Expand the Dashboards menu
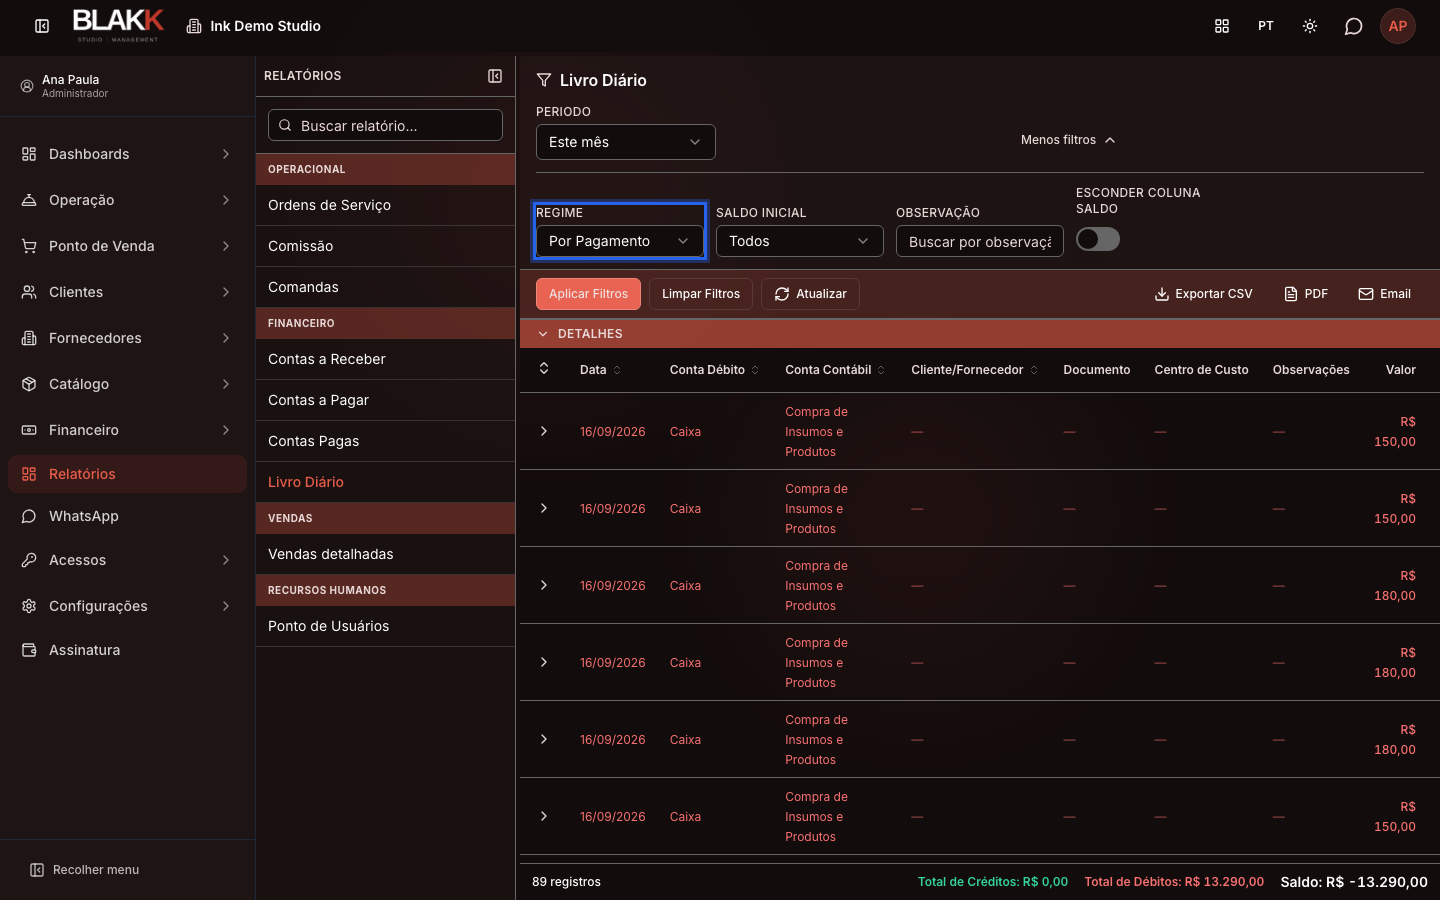 click(x=127, y=154)
